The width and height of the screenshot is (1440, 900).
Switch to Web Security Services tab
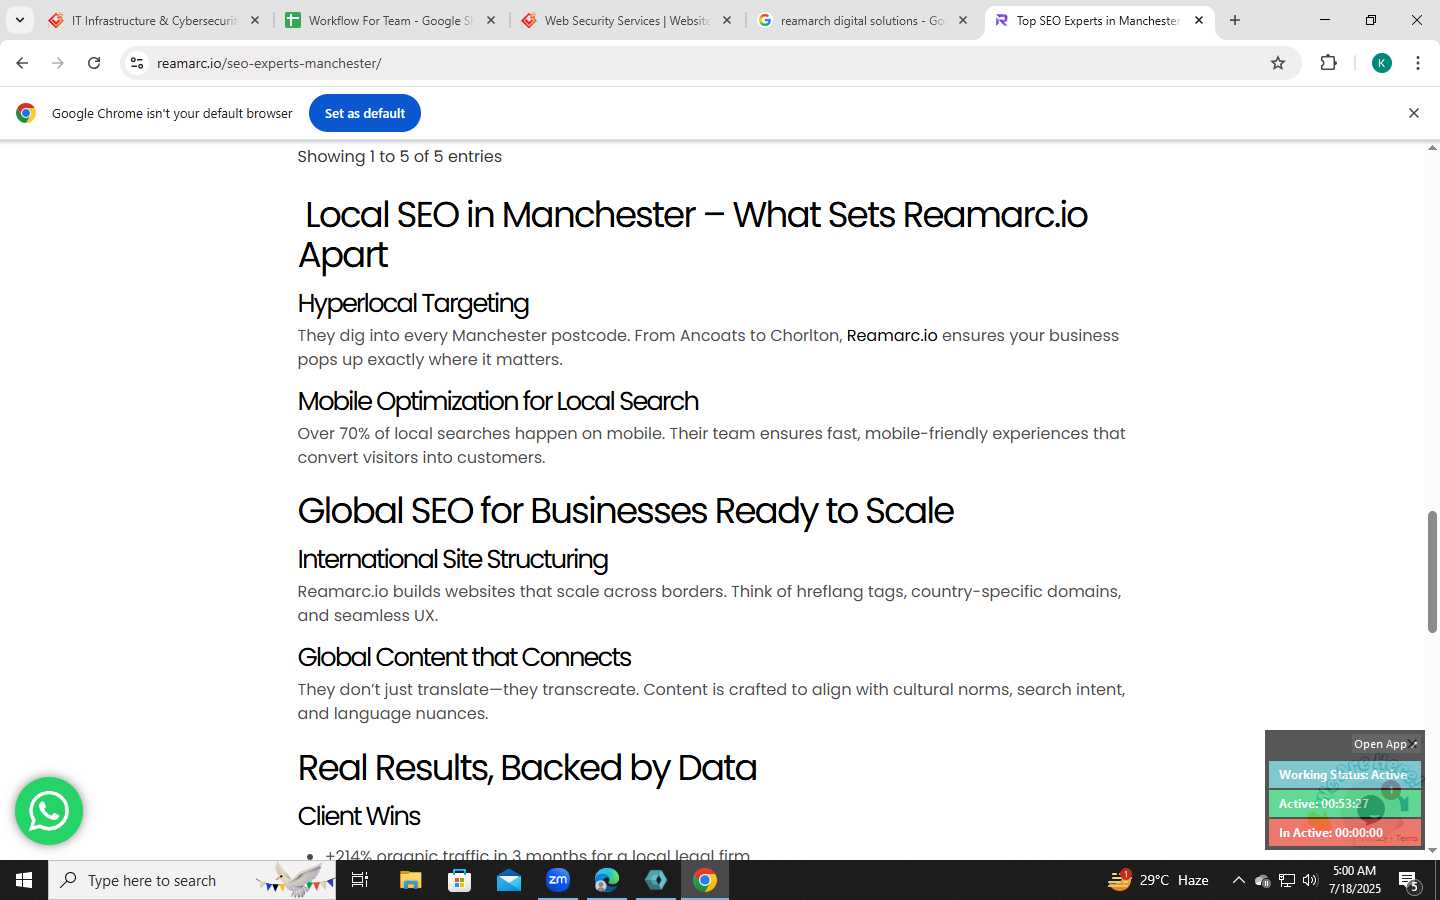click(625, 20)
